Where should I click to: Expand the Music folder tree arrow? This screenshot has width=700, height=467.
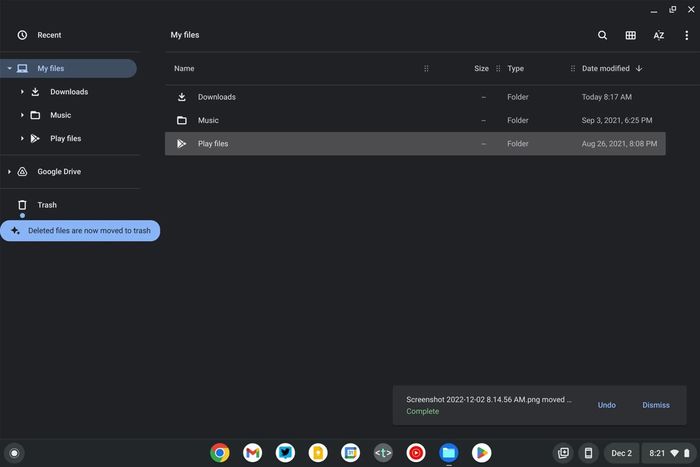[x=22, y=115]
